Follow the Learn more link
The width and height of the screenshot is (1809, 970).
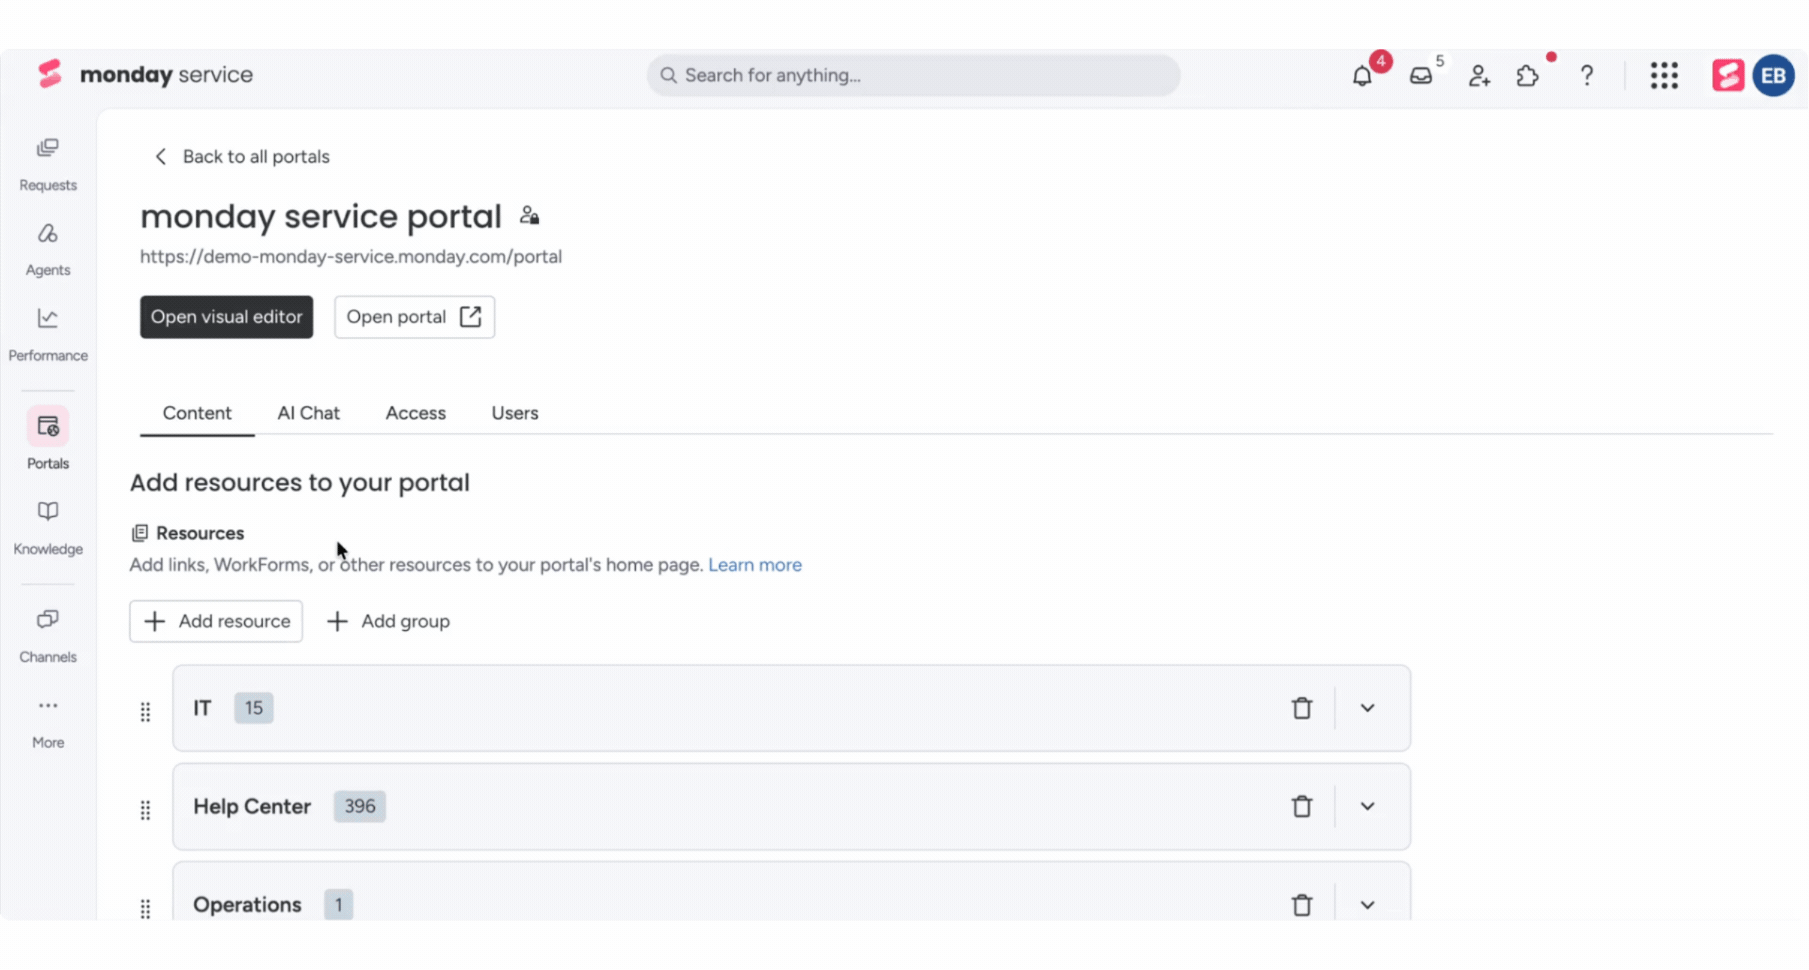coord(755,565)
